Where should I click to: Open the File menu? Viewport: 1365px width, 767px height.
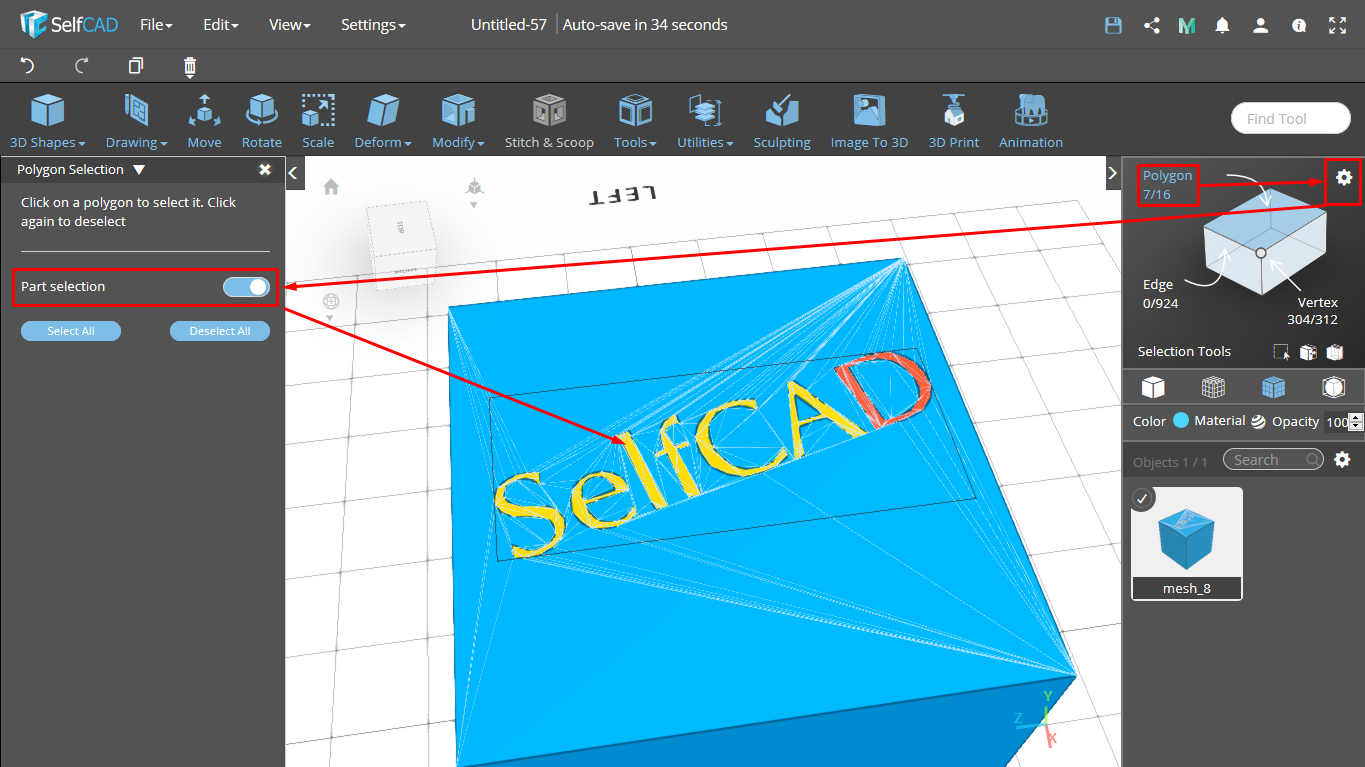coord(156,24)
